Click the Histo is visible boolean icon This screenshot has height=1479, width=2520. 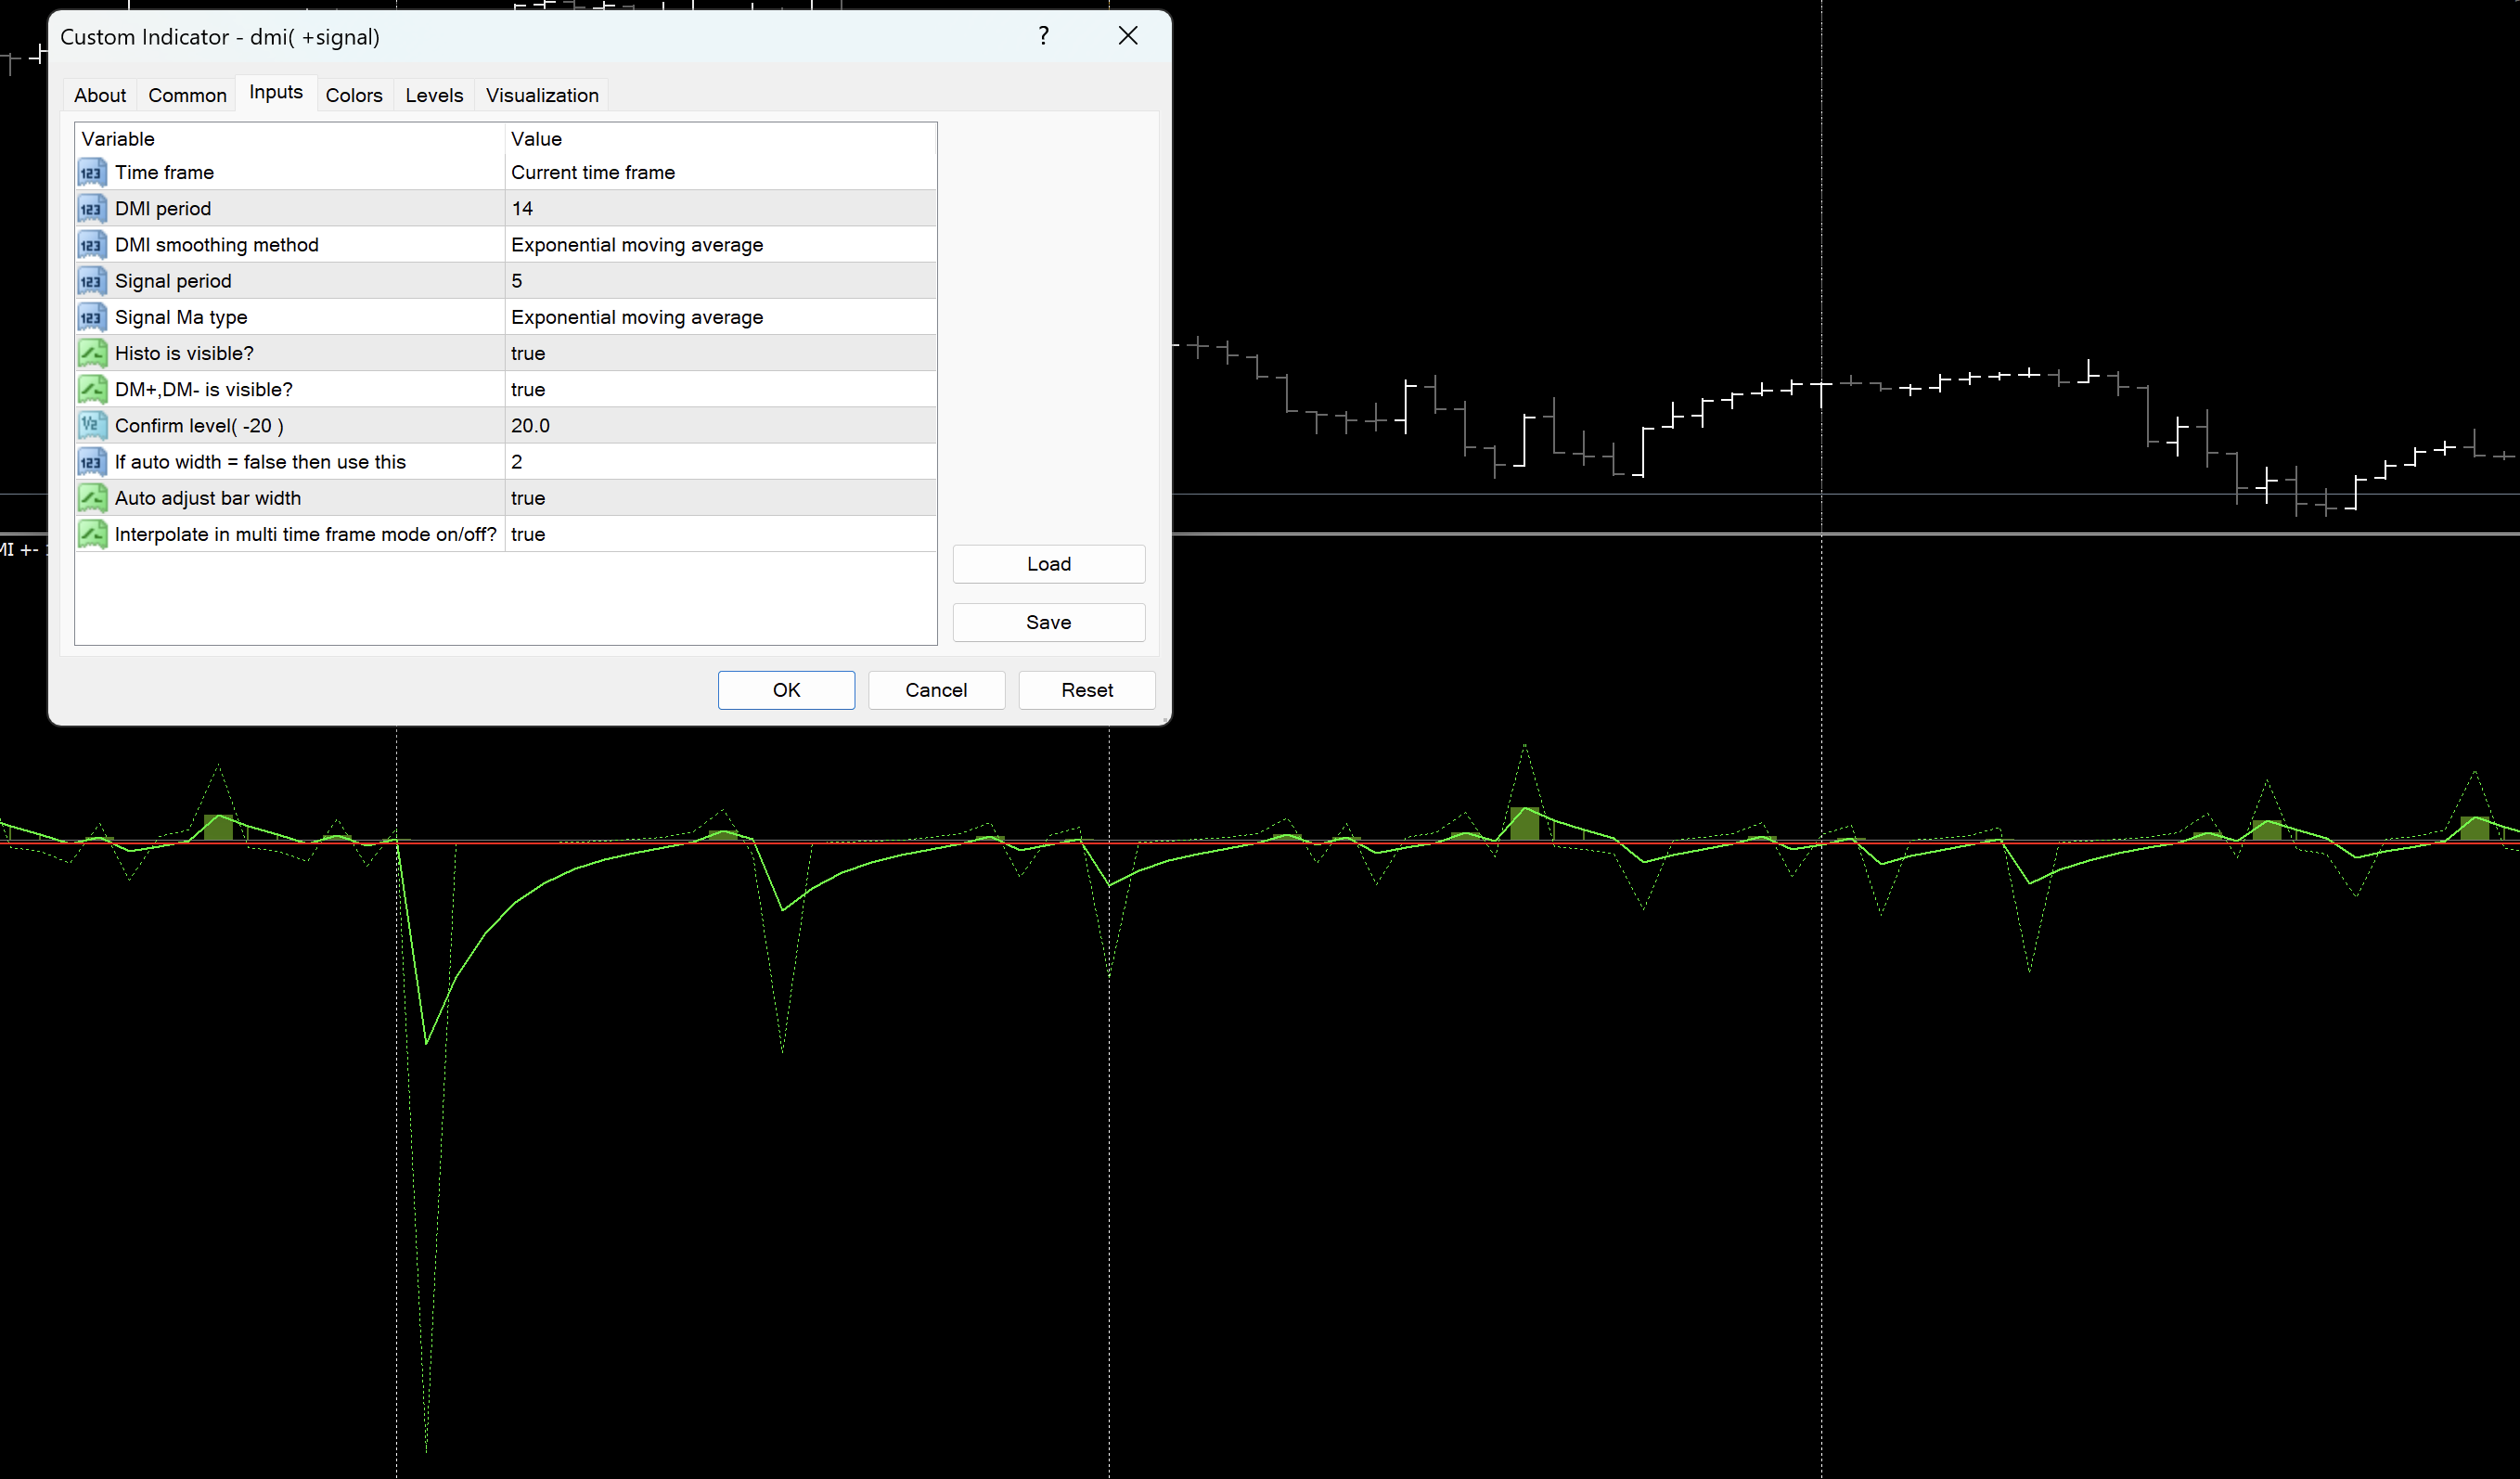[x=92, y=353]
